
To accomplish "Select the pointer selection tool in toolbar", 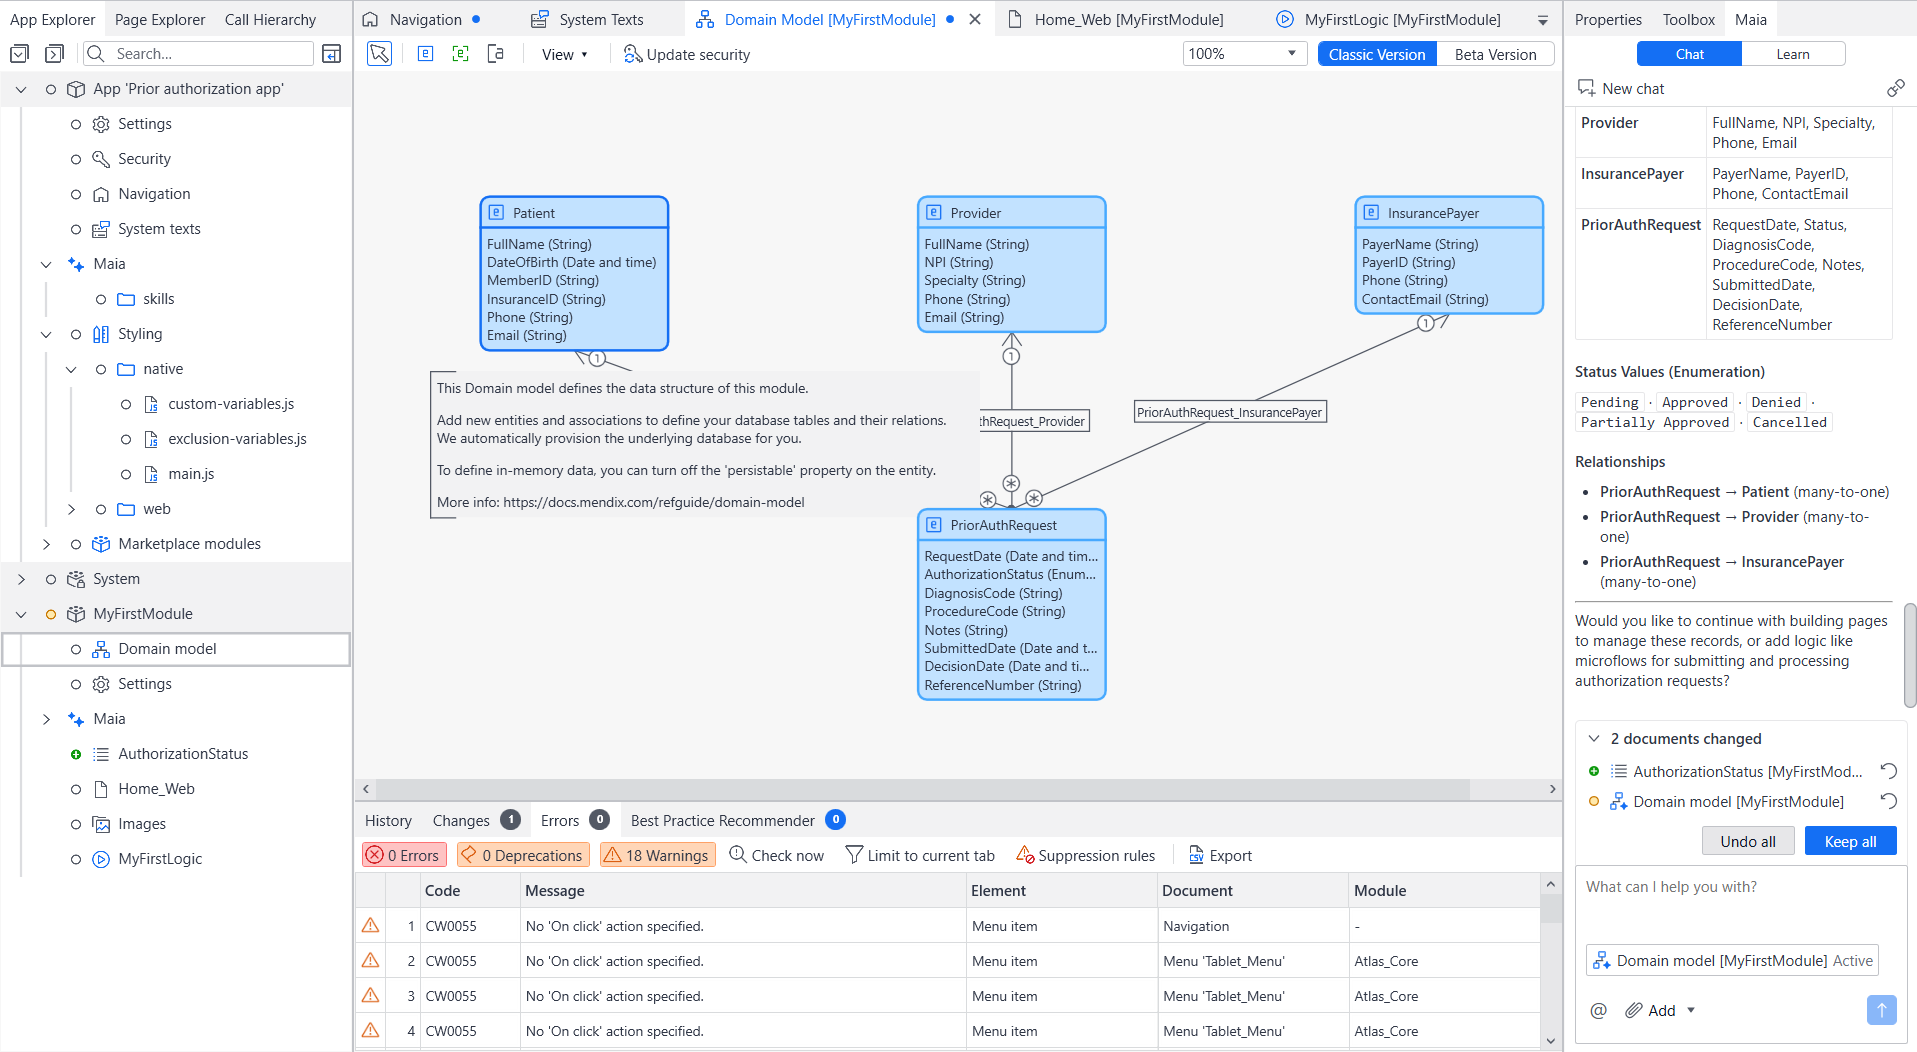I will 379,54.
